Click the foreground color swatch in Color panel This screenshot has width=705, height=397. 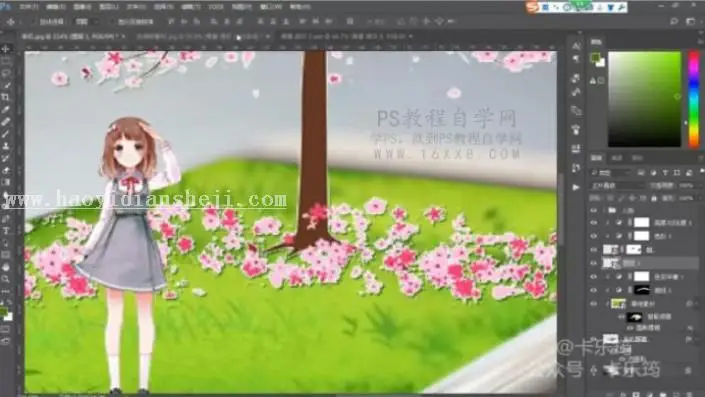596,58
